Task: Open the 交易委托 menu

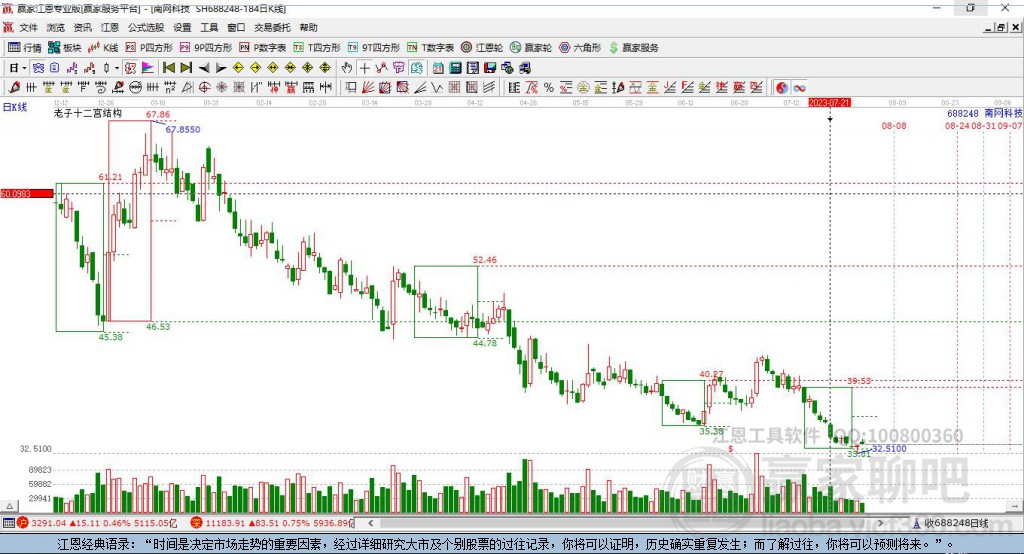Action: pos(272,27)
